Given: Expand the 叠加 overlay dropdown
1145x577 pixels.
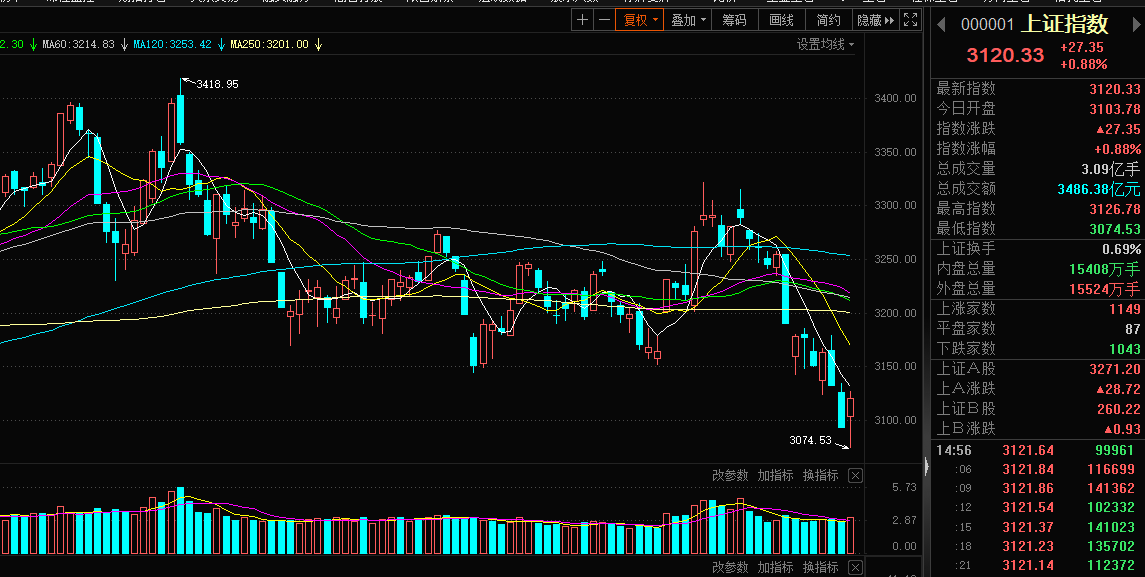Looking at the screenshot, I should pos(688,20).
